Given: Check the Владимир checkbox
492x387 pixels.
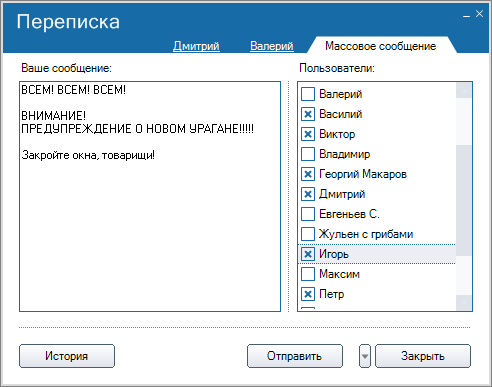Looking at the screenshot, I should 308,154.
